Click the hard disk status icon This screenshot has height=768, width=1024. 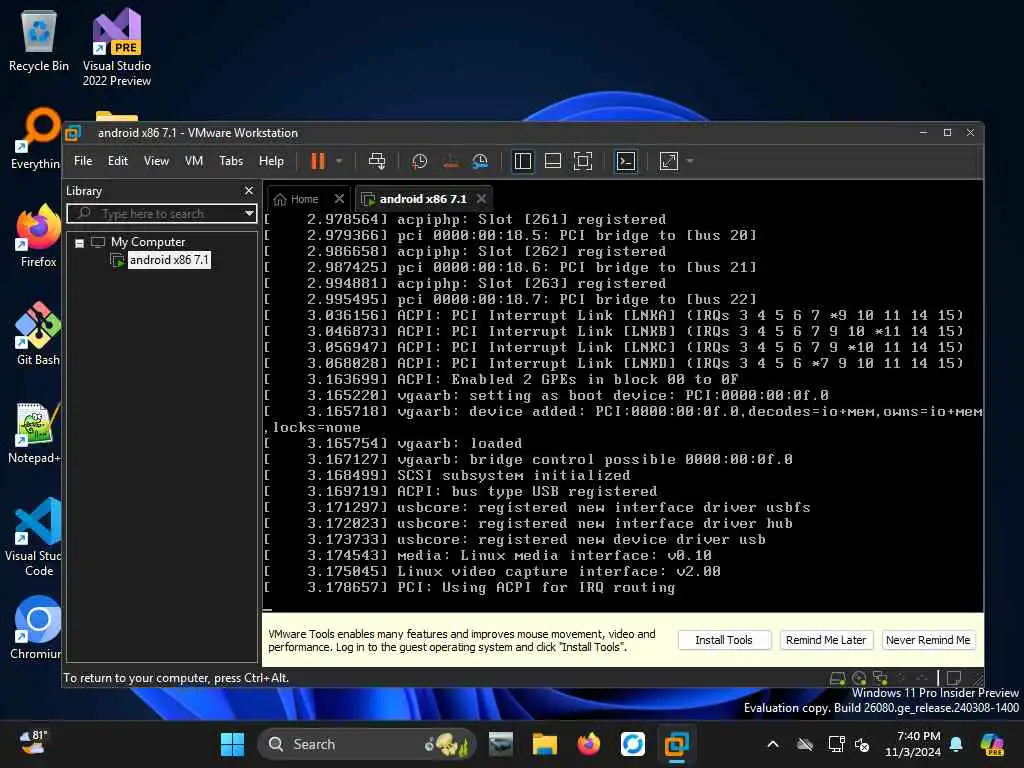pos(837,679)
